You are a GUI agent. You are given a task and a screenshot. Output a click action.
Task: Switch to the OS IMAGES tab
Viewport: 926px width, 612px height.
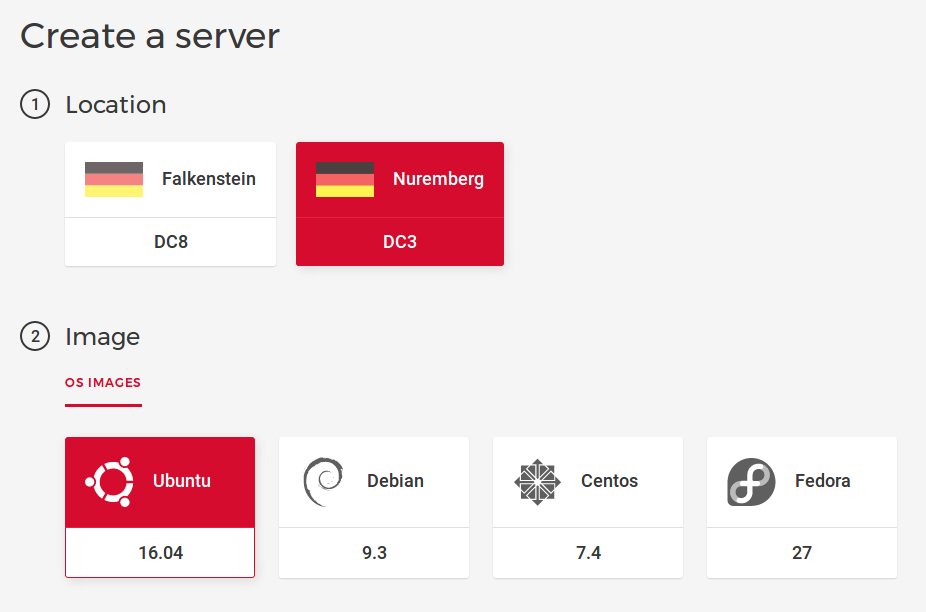(103, 383)
